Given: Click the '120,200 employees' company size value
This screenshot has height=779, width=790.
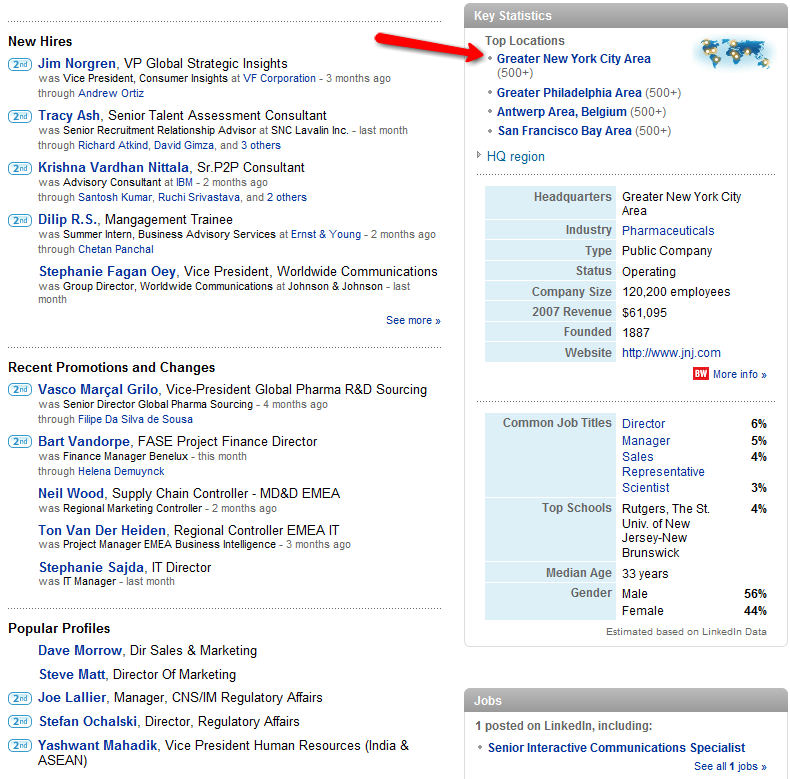Looking at the screenshot, I should coord(676,292).
